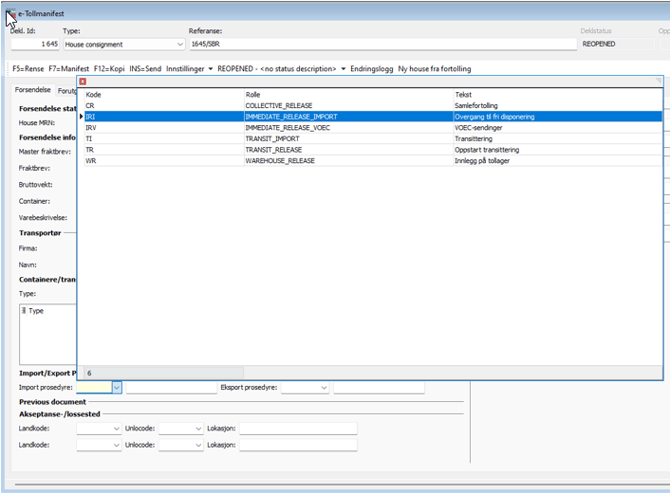Expand the Innstillinger dropdown arrow
Image resolution: width=670 pixels, height=493 pixels.
coord(211,69)
